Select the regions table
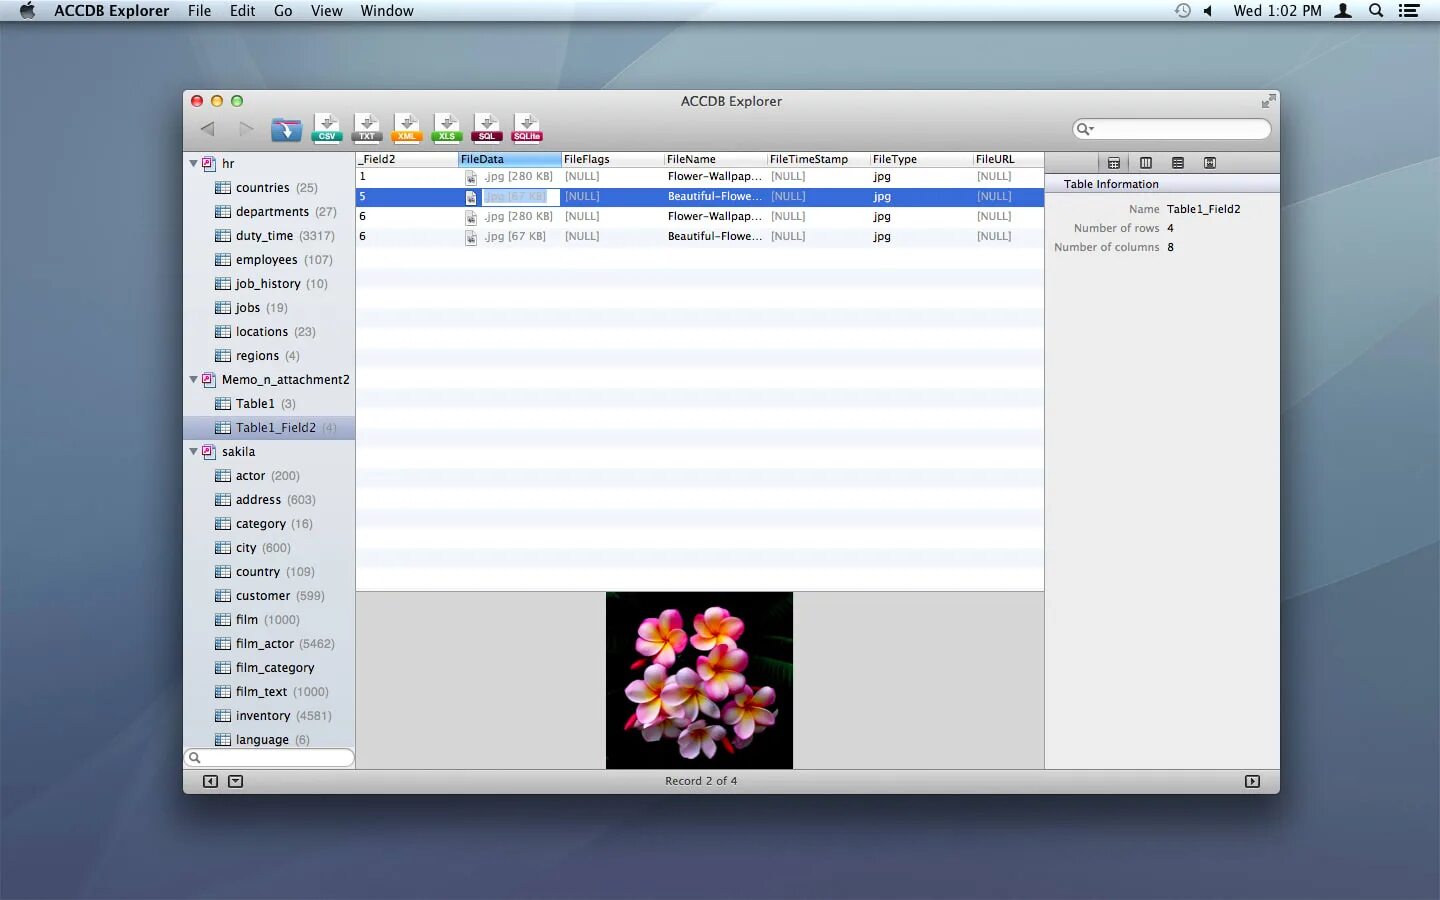Viewport: 1440px width, 900px height. 269,355
